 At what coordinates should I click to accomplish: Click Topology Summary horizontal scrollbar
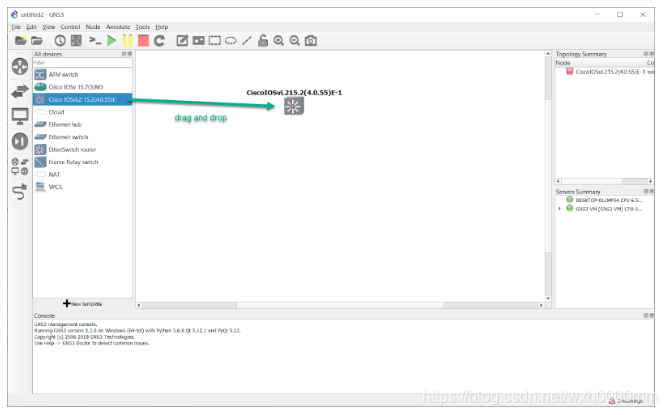604,181
